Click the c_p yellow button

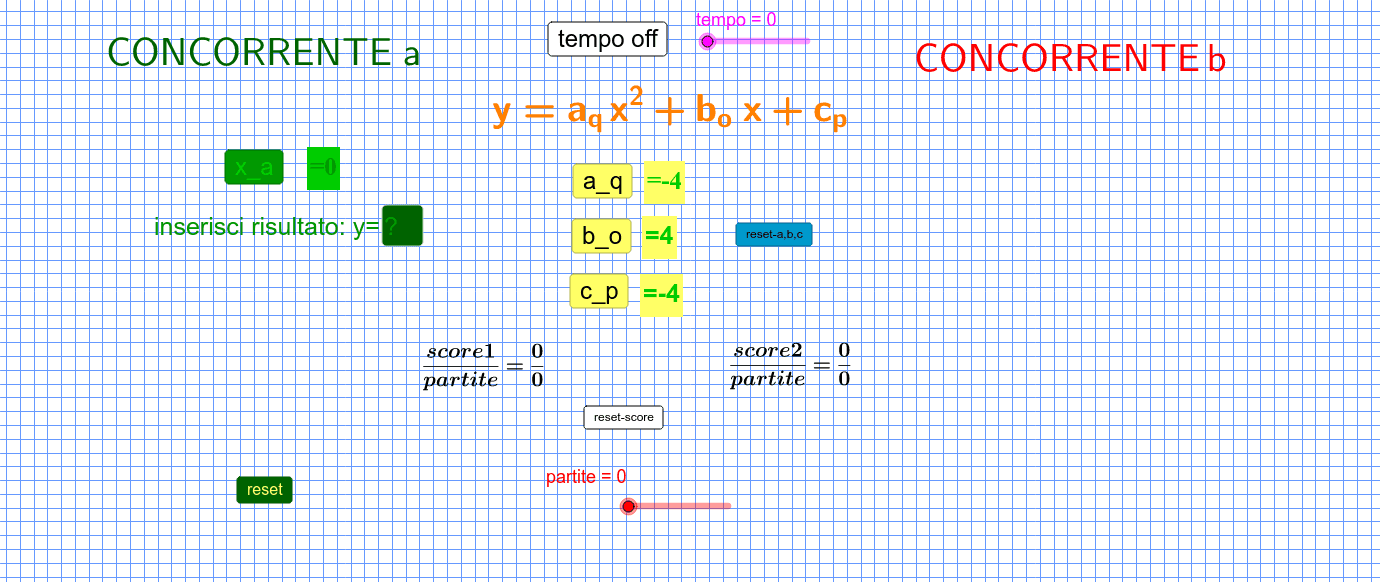click(x=599, y=291)
